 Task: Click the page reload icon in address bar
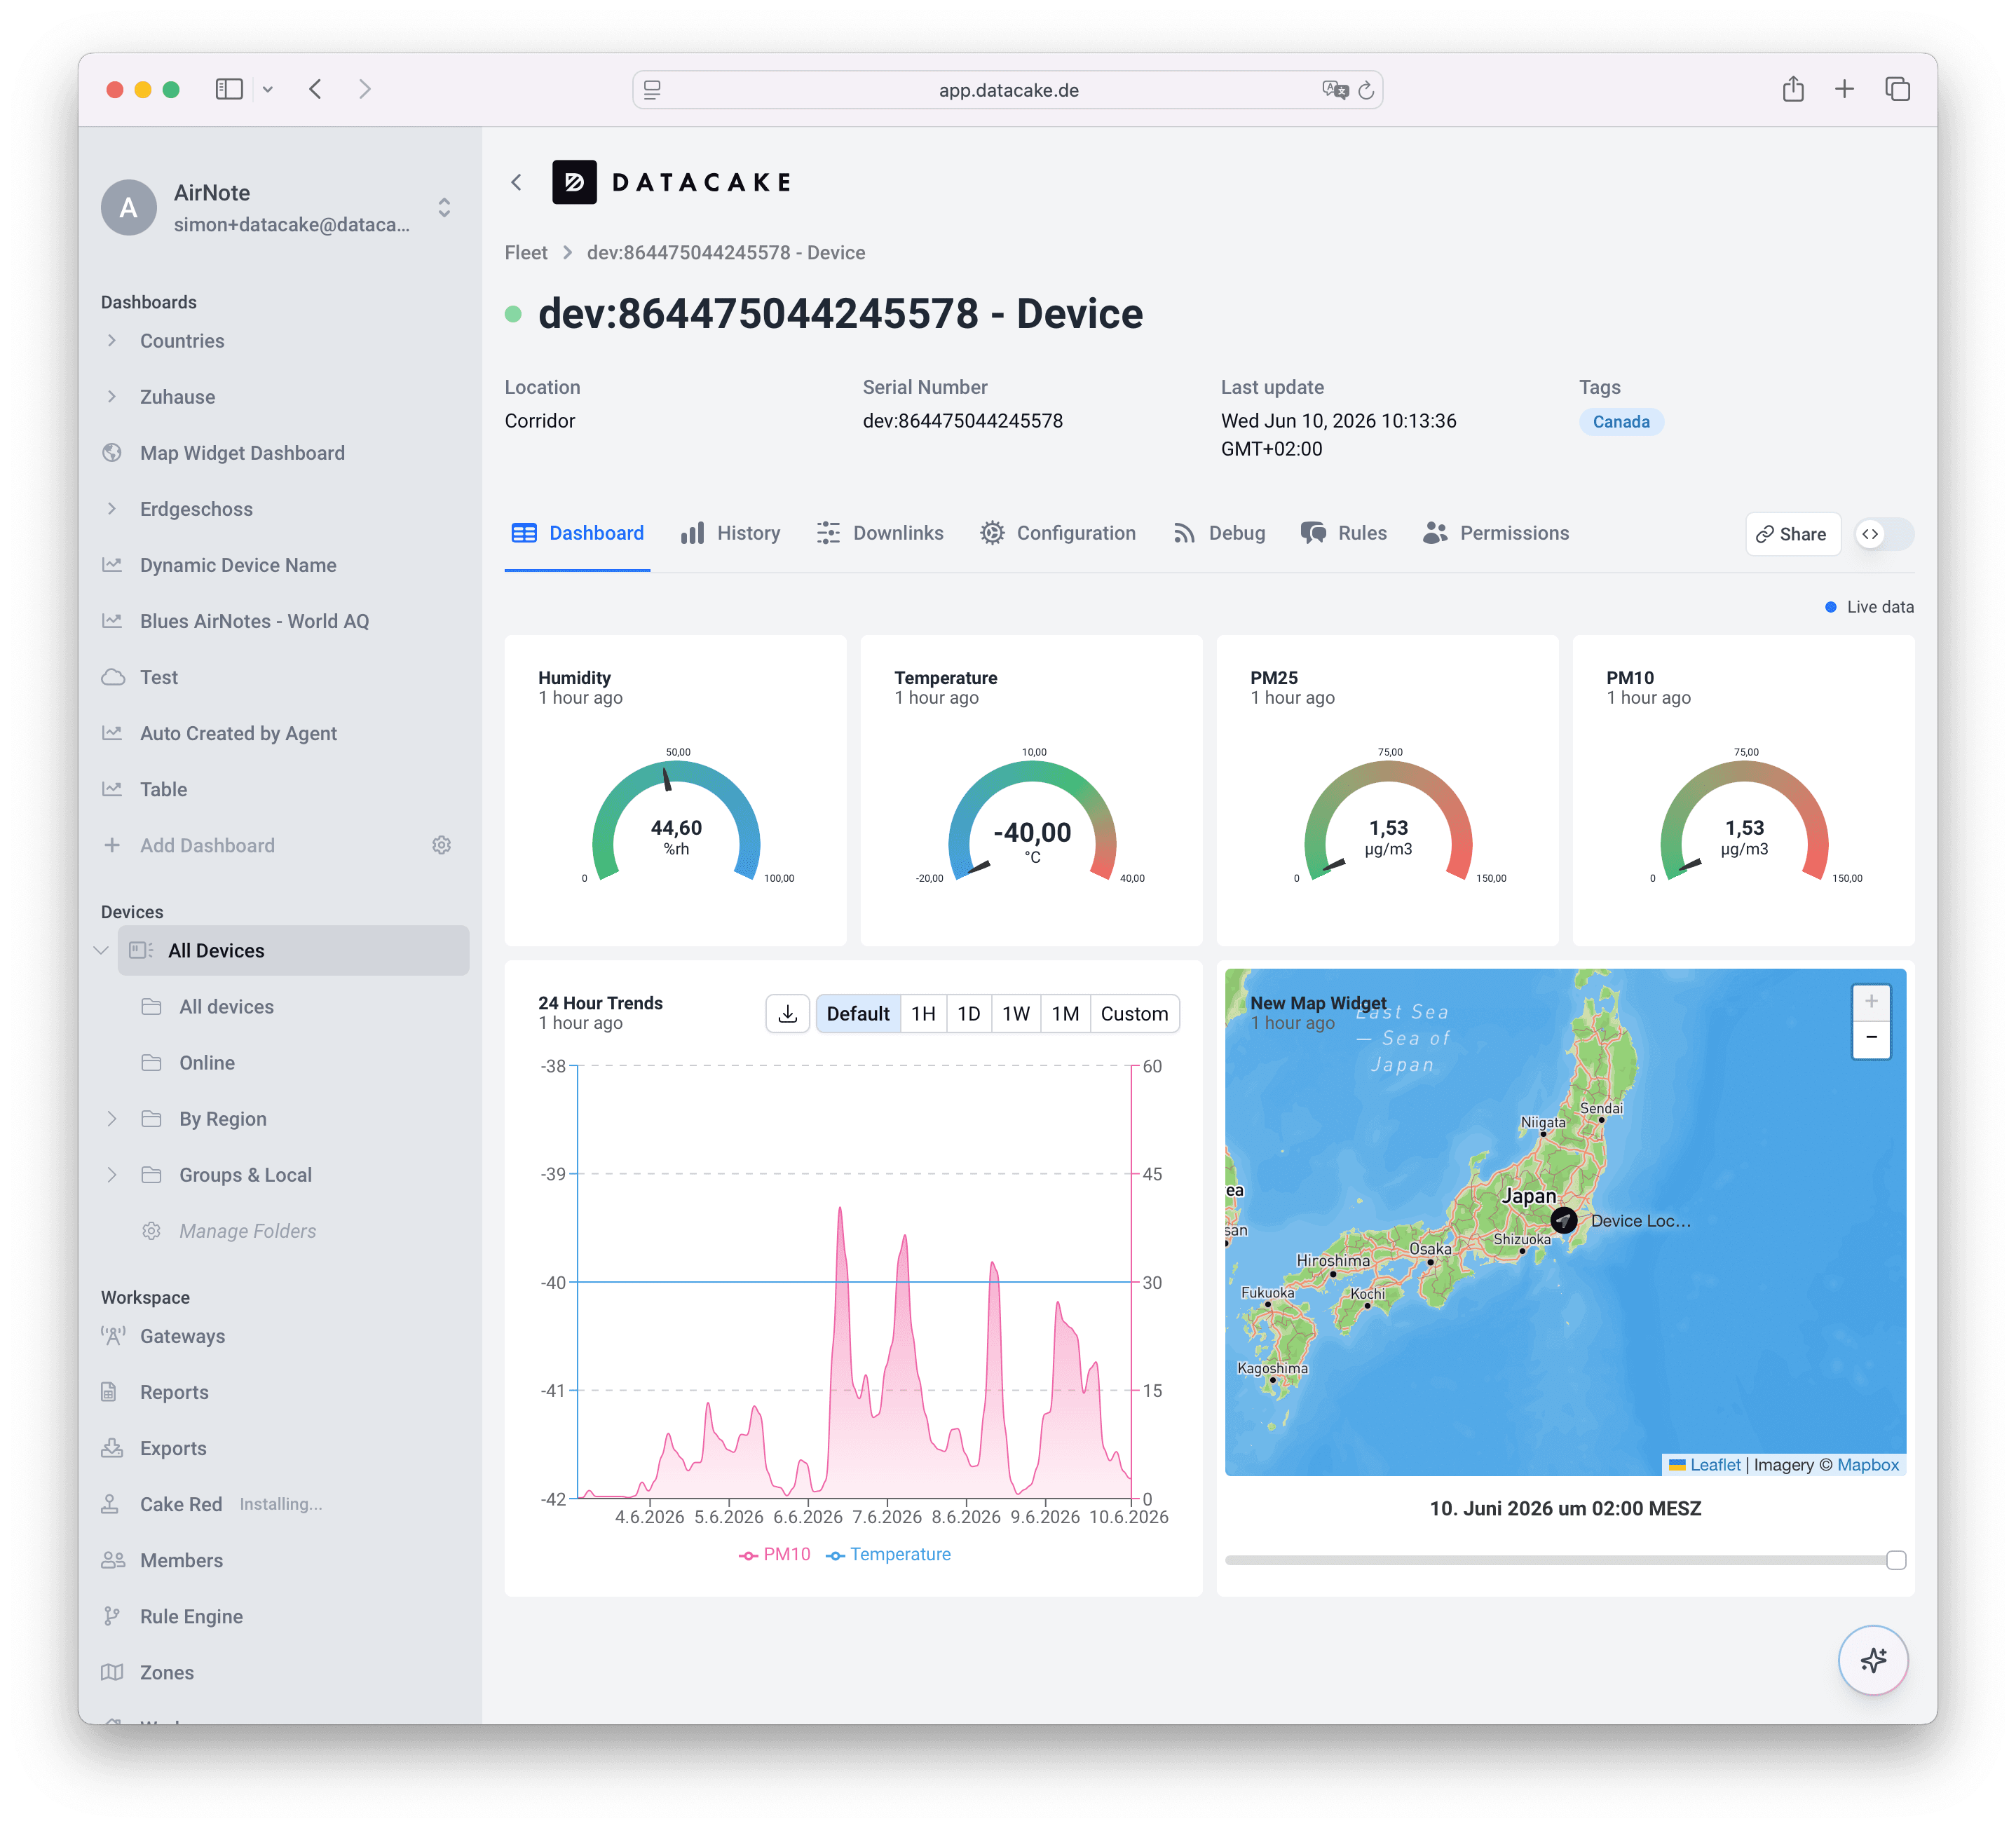click(x=1366, y=90)
